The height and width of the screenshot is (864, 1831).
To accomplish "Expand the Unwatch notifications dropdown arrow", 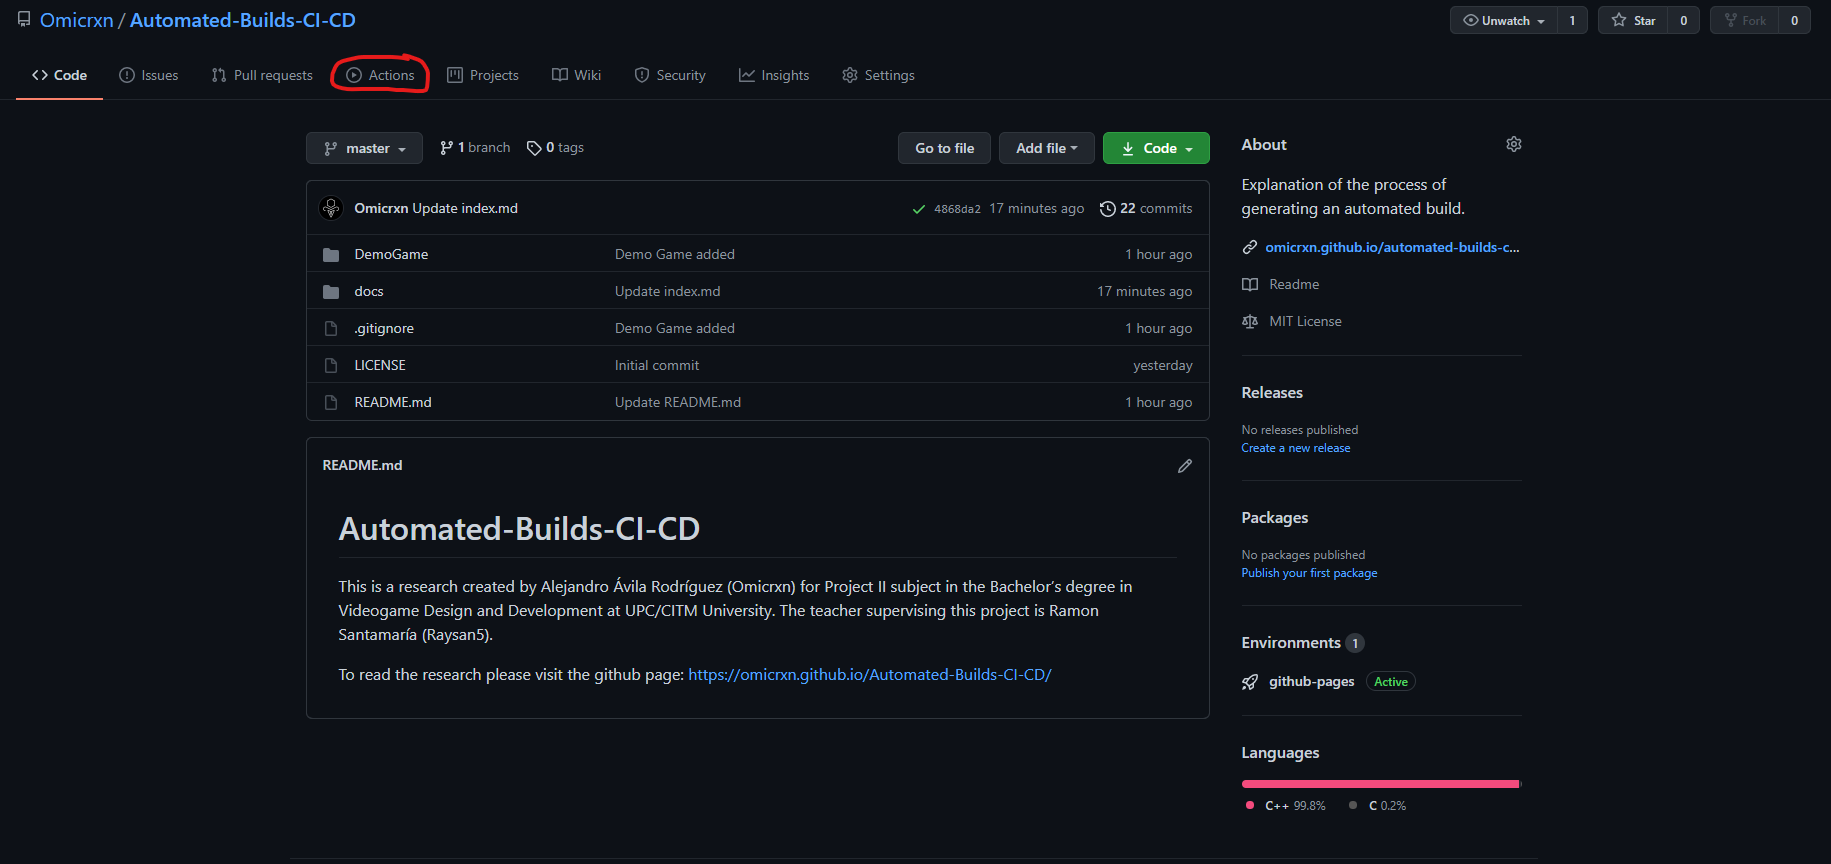I will pos(1541,21).
